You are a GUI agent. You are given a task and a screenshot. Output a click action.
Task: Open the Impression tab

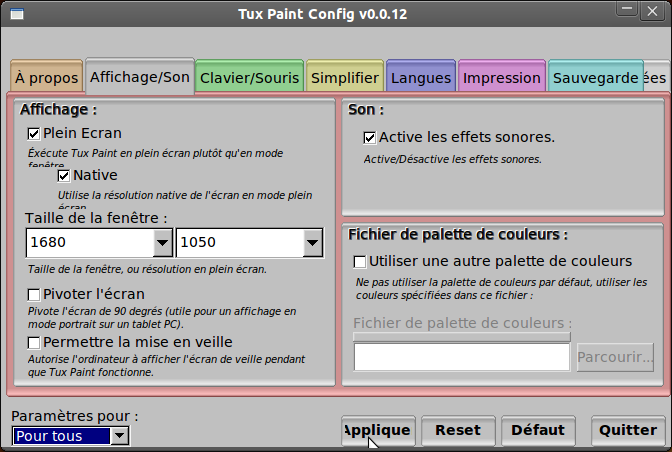click(502, 78)
